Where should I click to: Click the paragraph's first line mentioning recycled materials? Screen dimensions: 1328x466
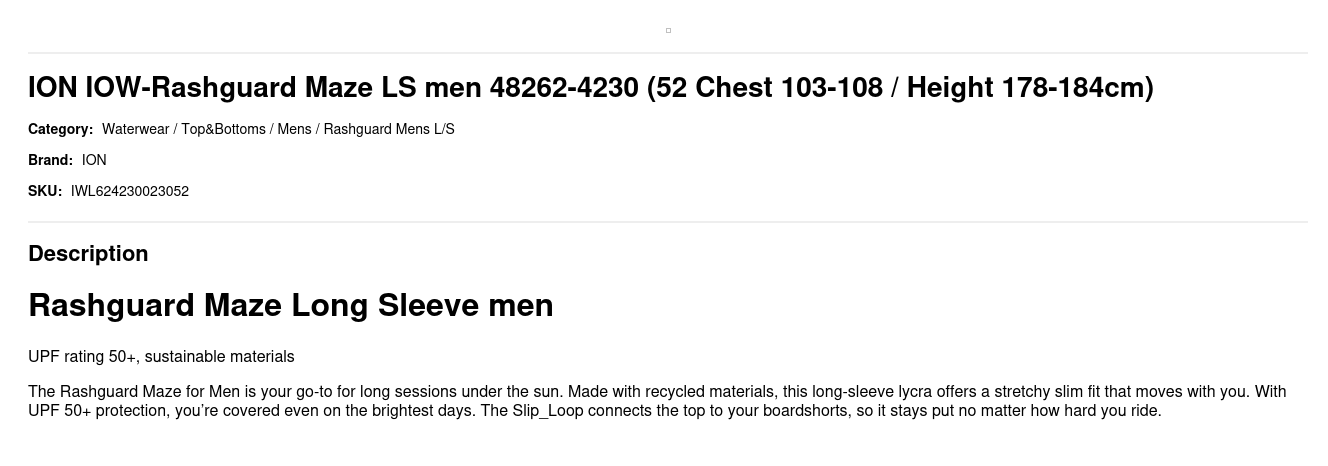click(656, 392)
